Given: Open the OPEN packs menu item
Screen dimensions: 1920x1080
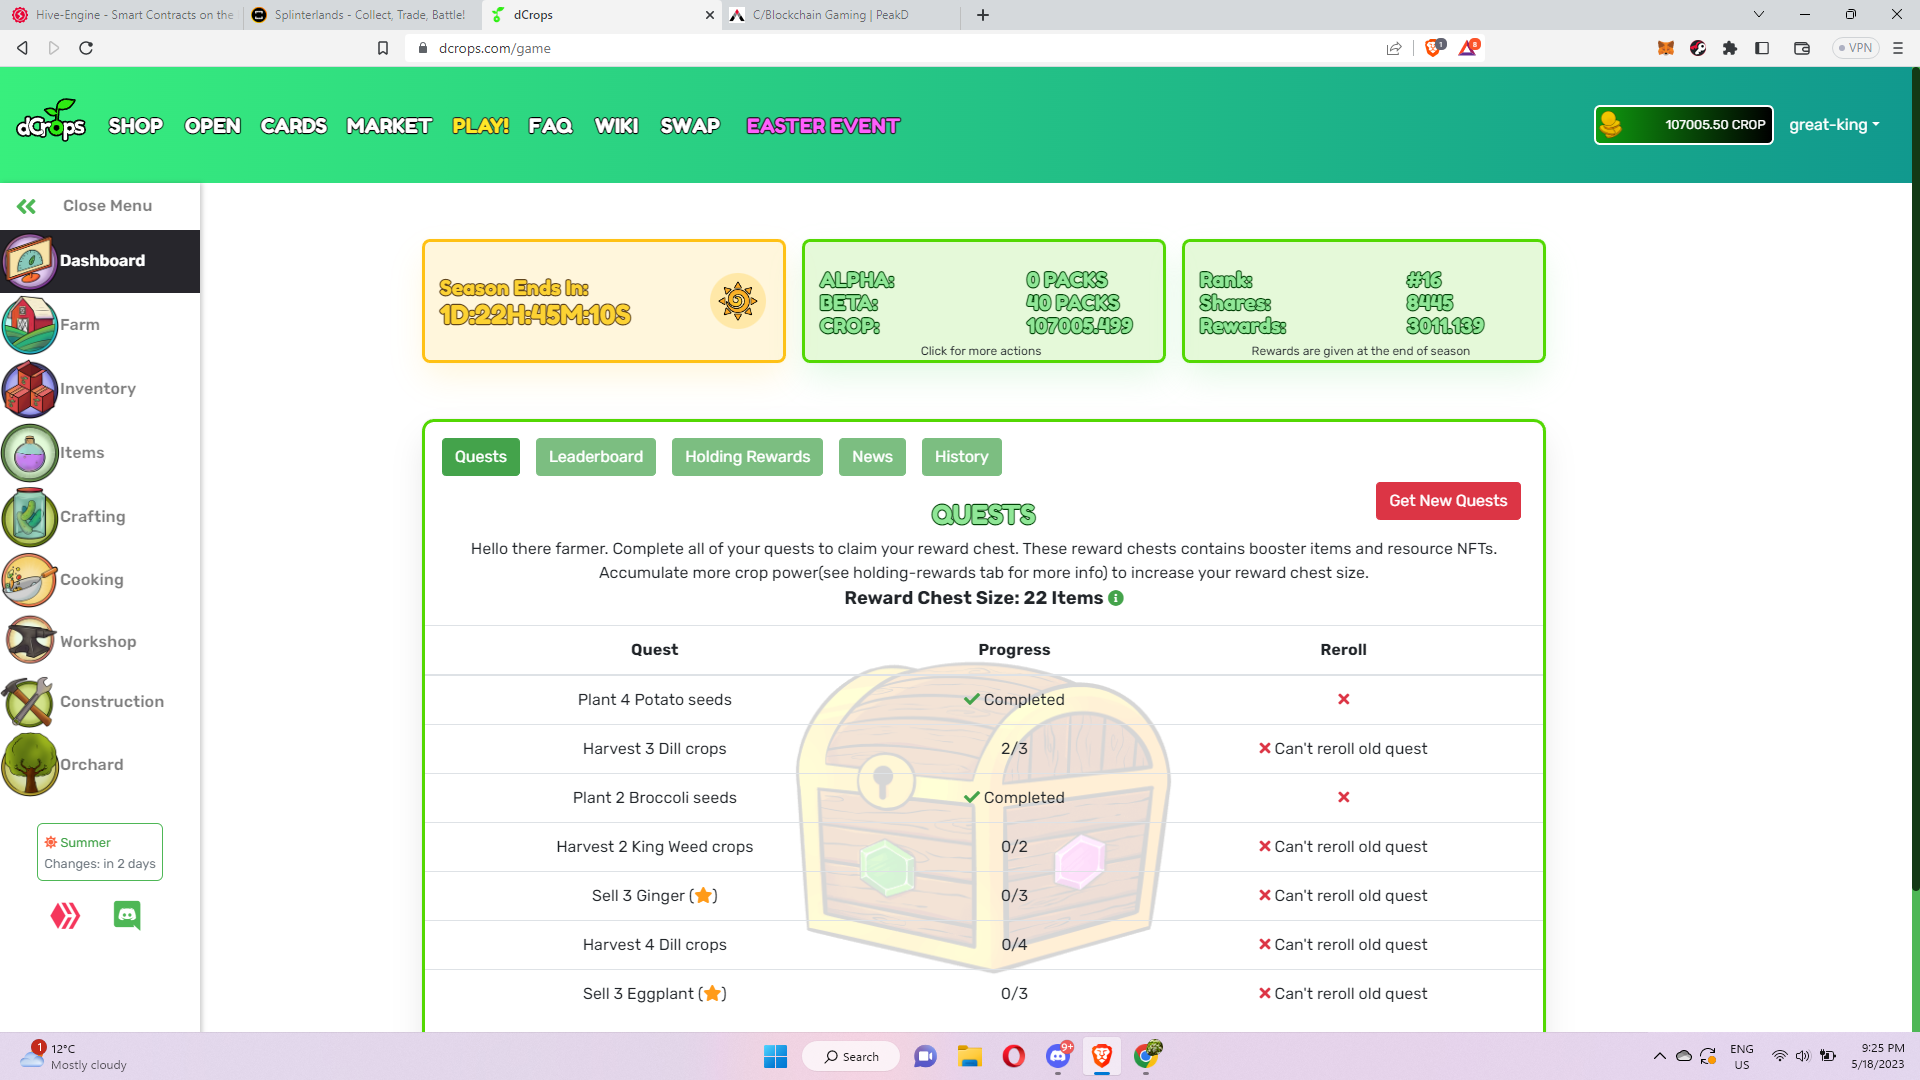Looking at the screenshot, I should click(212, 126).
